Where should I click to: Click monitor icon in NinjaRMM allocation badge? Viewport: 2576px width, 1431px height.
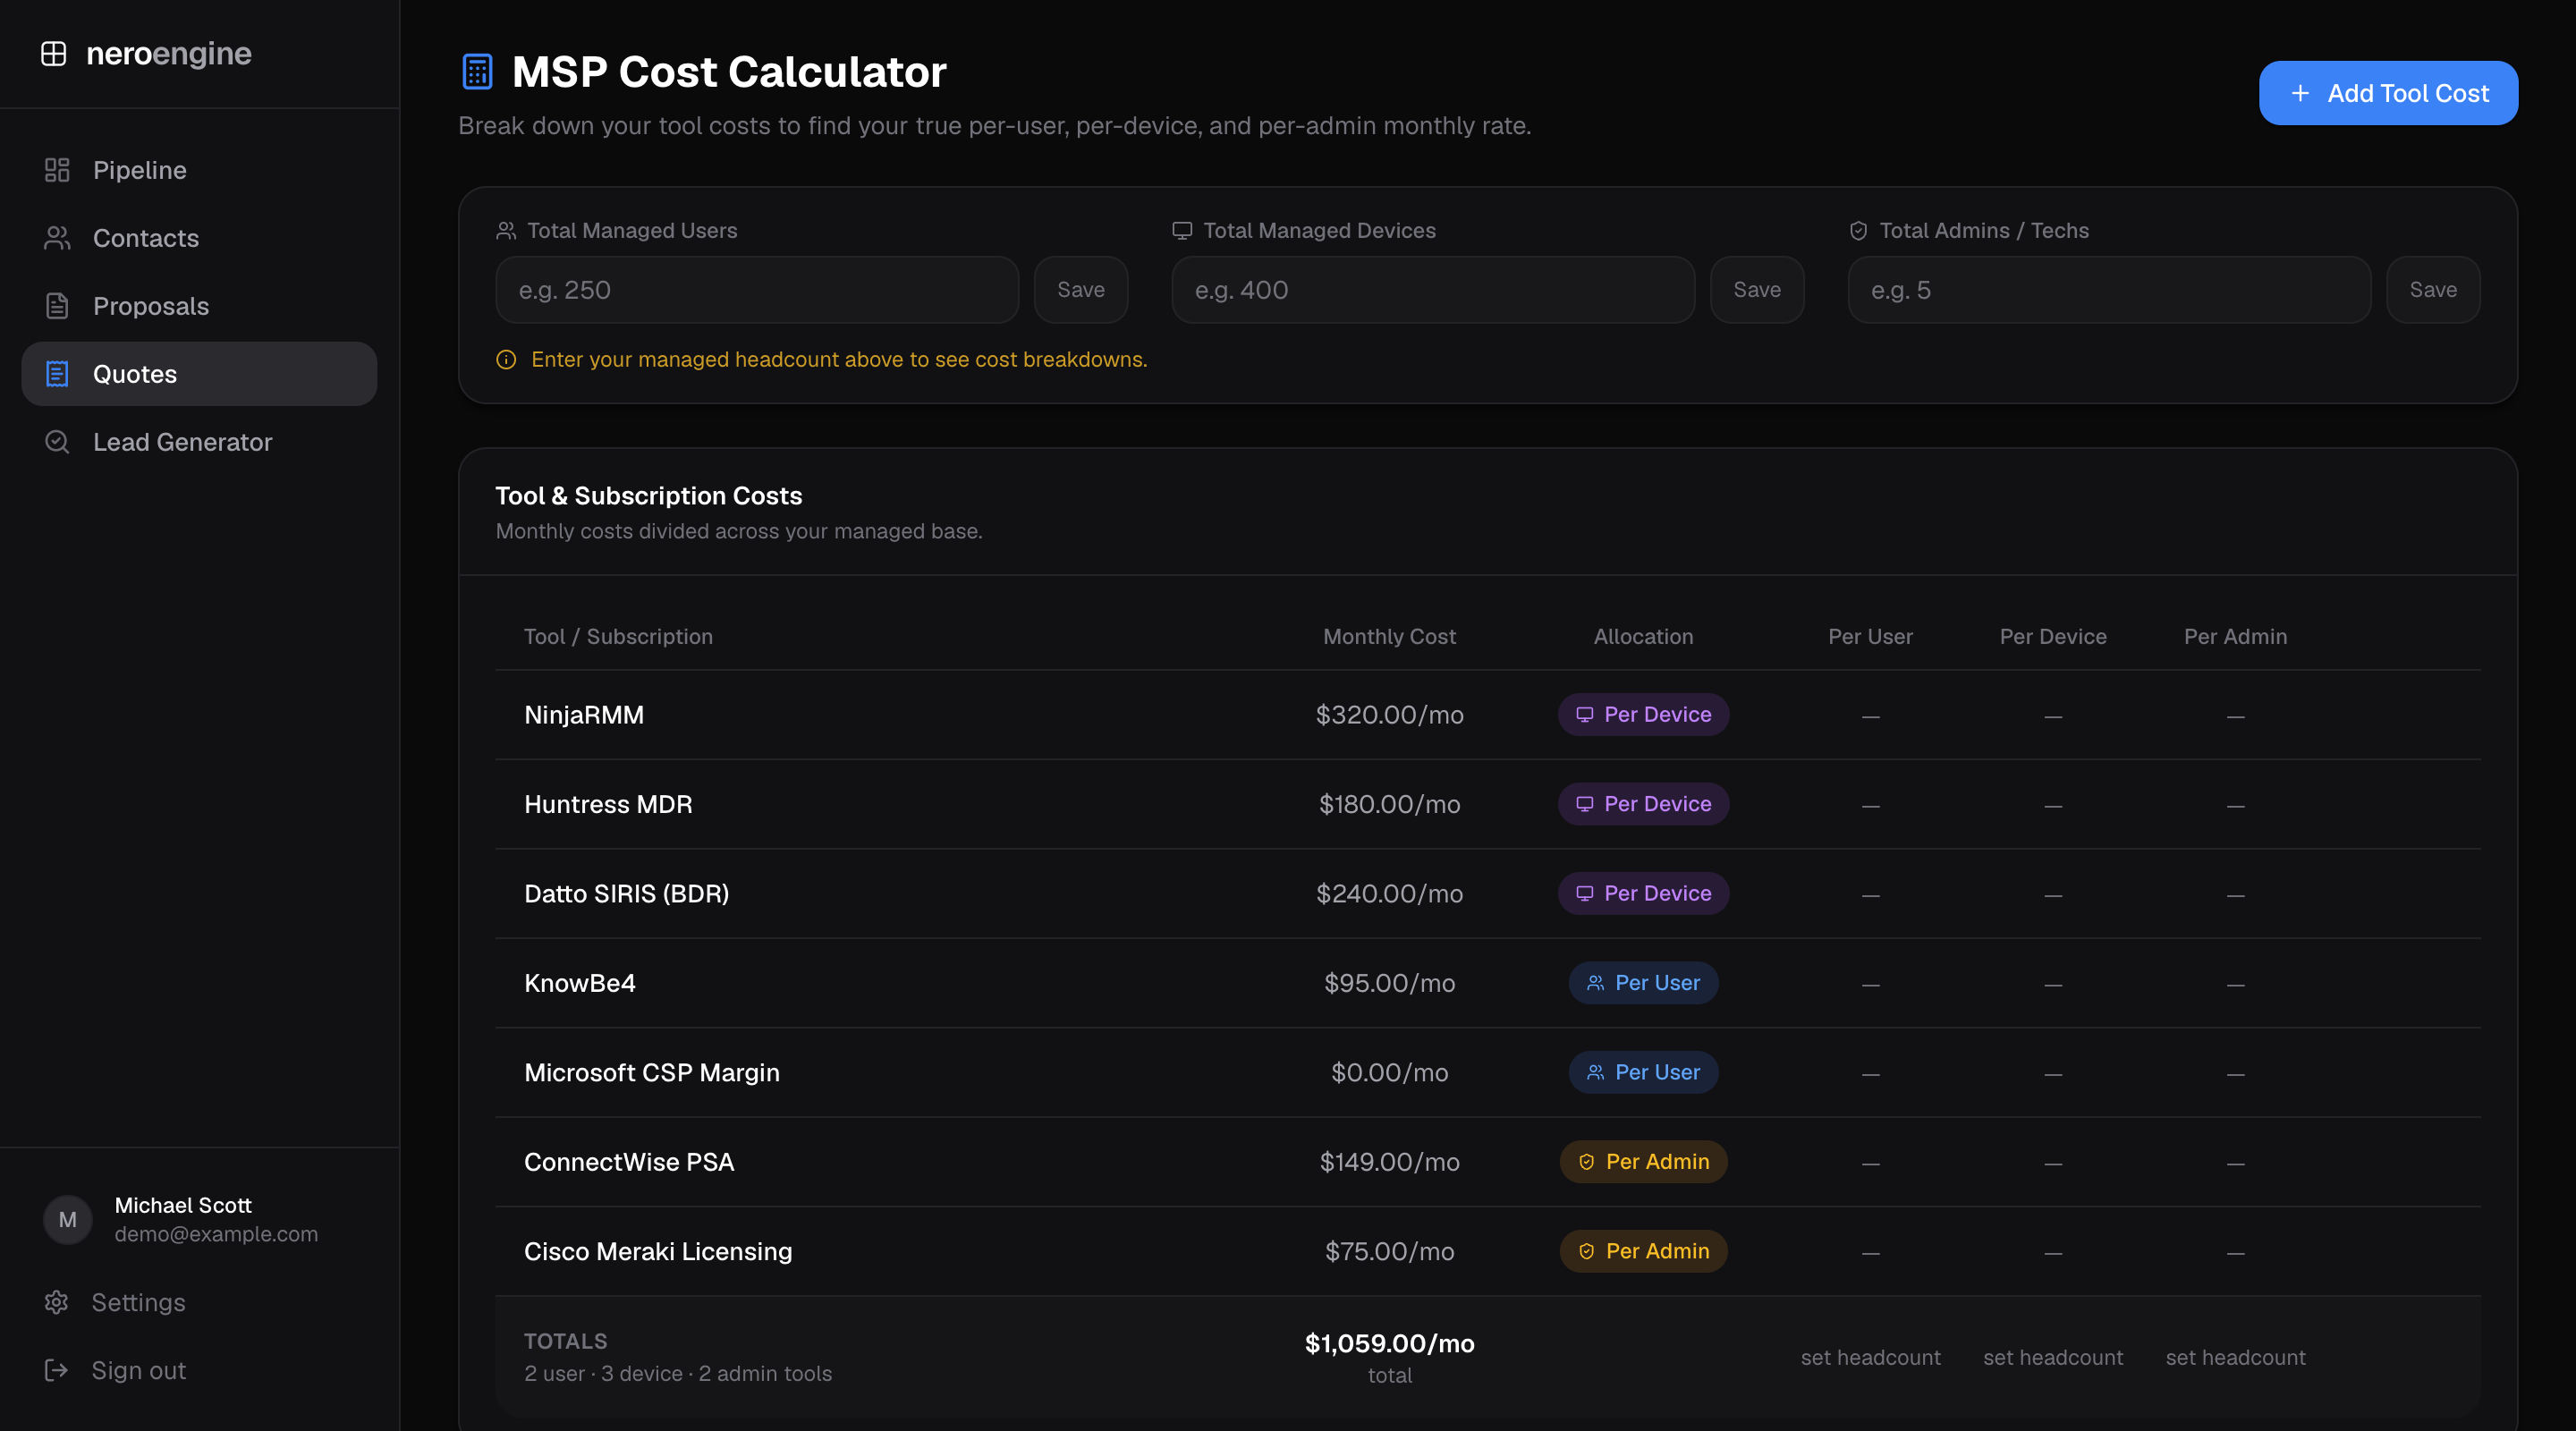1585,715
